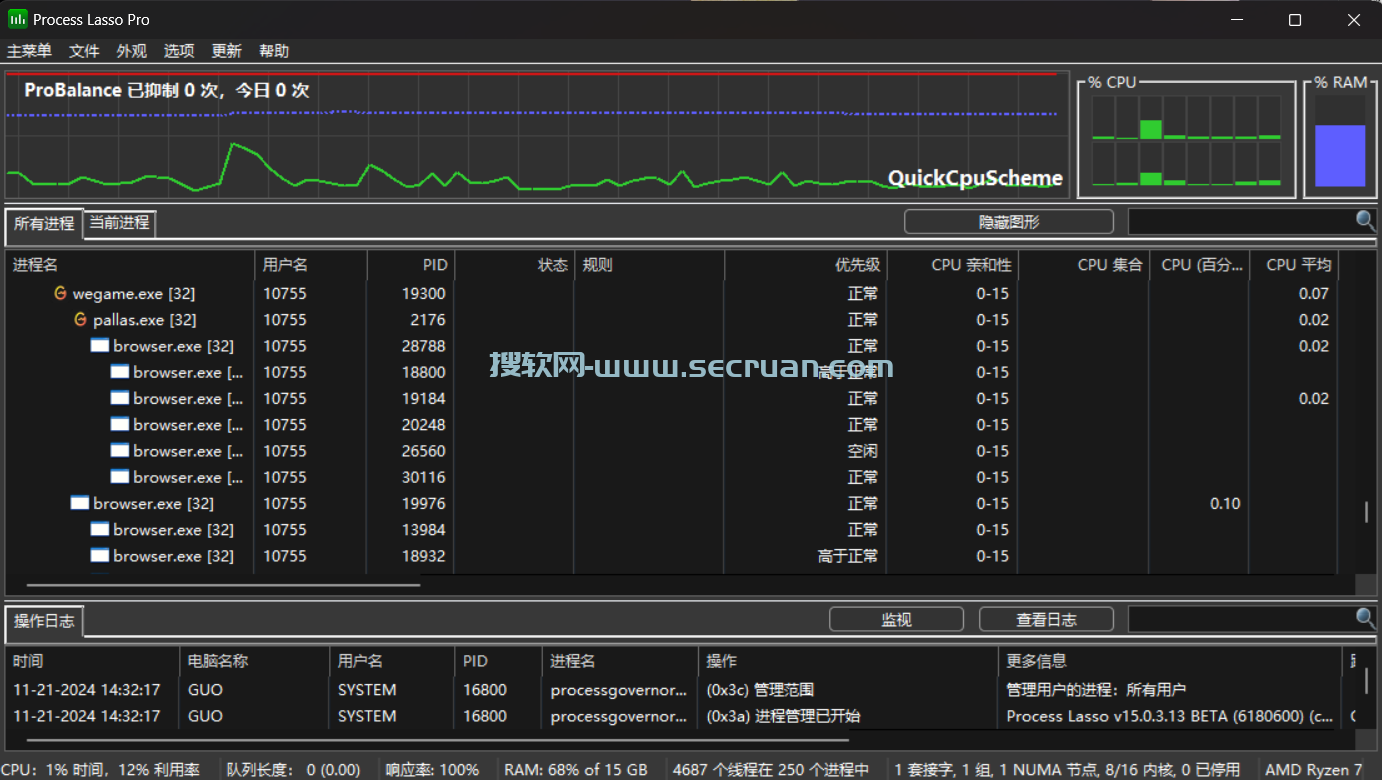This screenshot has width=1382, height=780.
Task: Click the CPU 亲和性 column header
Action: tap(953, 265)
